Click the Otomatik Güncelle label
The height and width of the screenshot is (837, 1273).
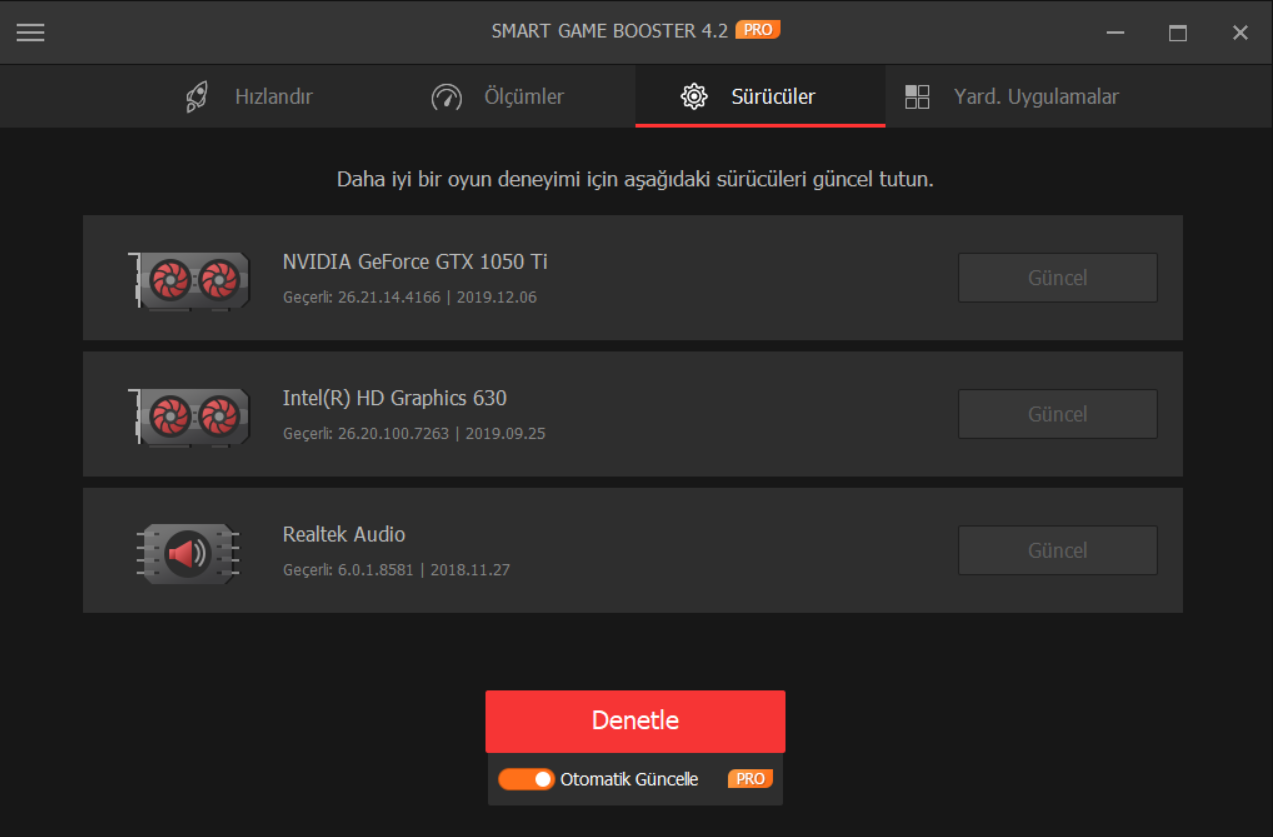click(629, 779)
